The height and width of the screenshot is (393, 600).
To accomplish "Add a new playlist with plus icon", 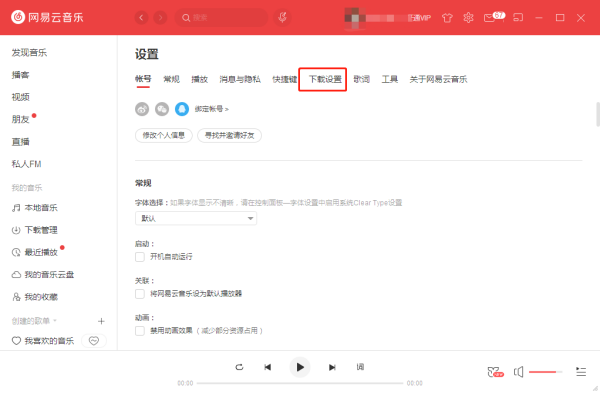I will (101, 321).
